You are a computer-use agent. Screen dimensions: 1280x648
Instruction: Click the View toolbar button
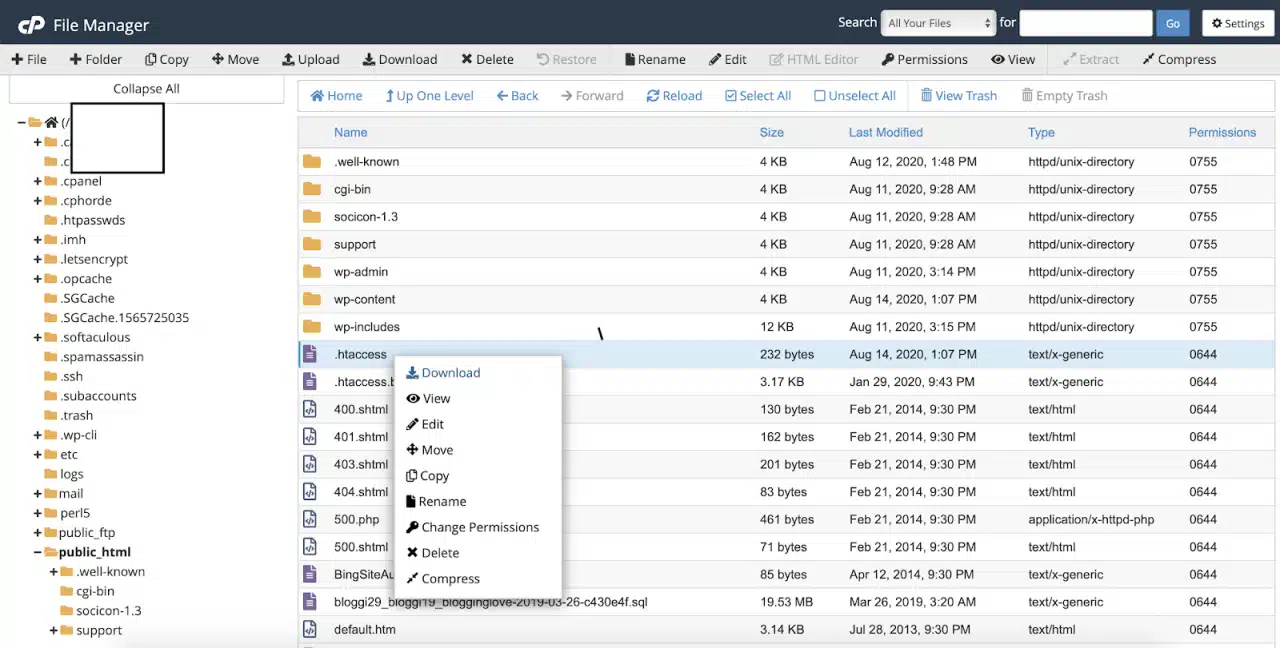pos(1013,59)
